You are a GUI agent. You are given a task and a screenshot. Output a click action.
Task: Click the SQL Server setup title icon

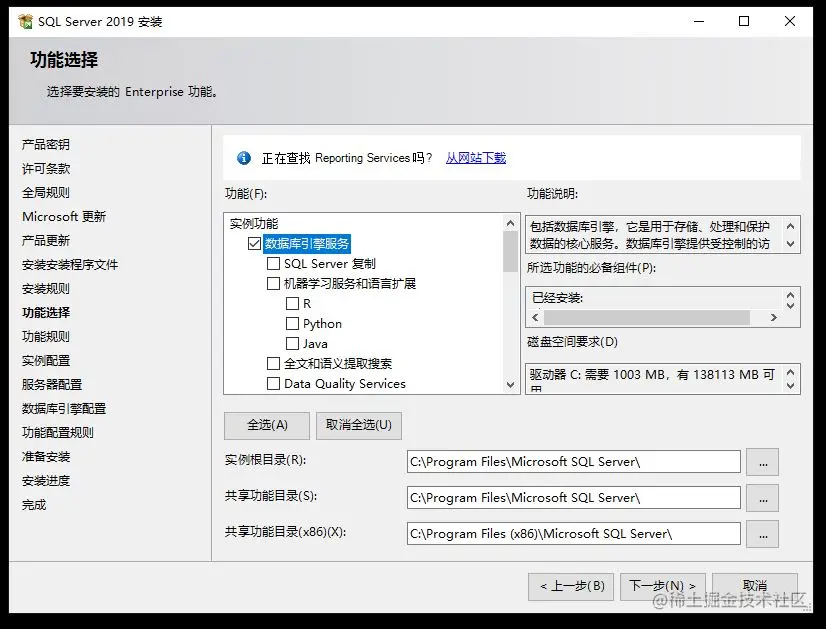pos(25,22)
